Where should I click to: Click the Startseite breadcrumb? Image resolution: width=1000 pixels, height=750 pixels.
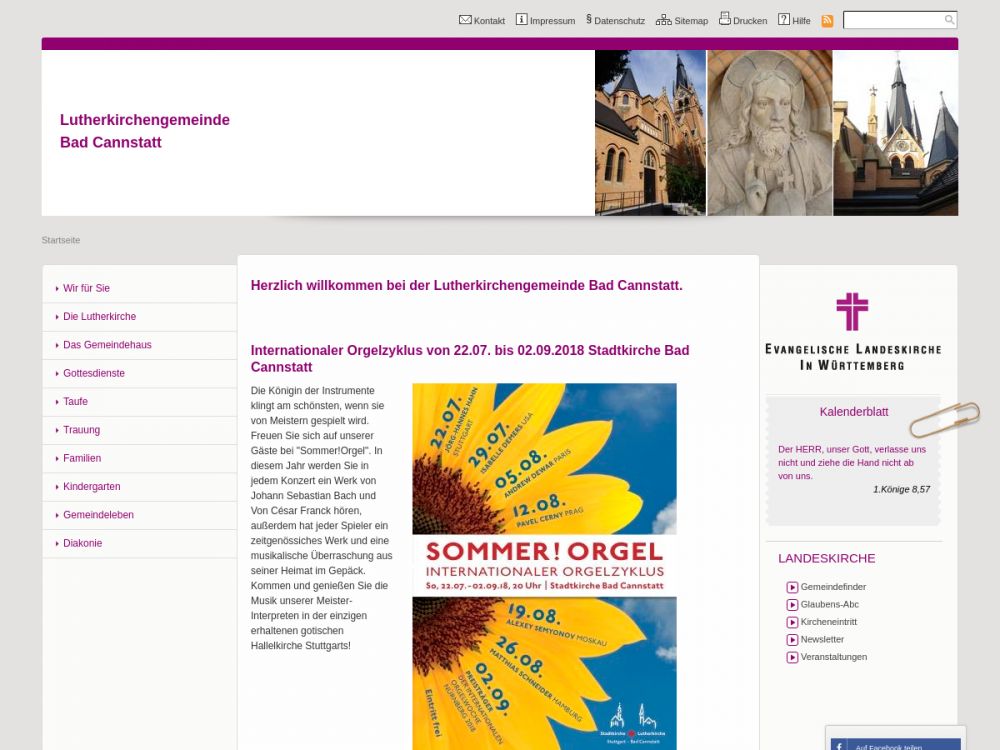point(61,240)
